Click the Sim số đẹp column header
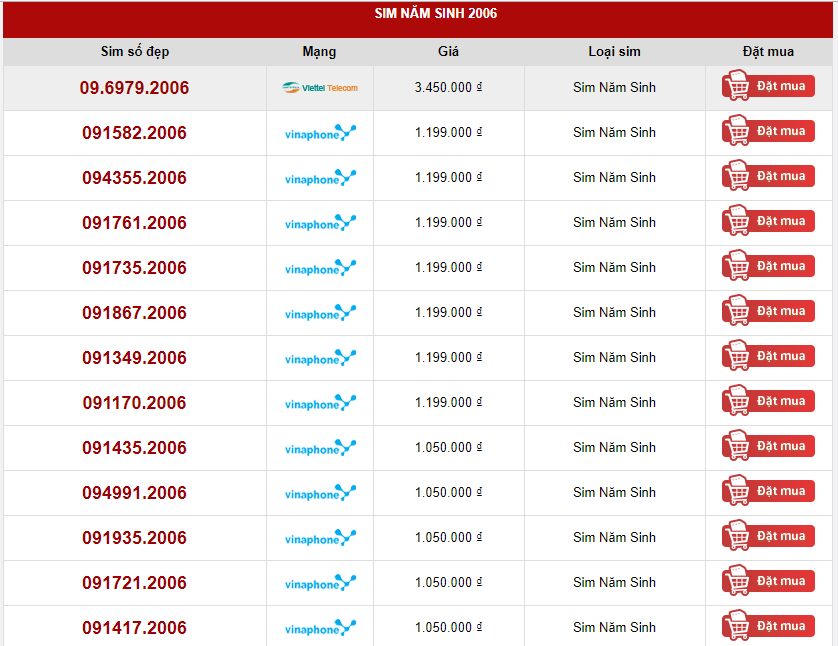Image resolution: width=838 pixels, height=646 pixels. tap(135, 52)
